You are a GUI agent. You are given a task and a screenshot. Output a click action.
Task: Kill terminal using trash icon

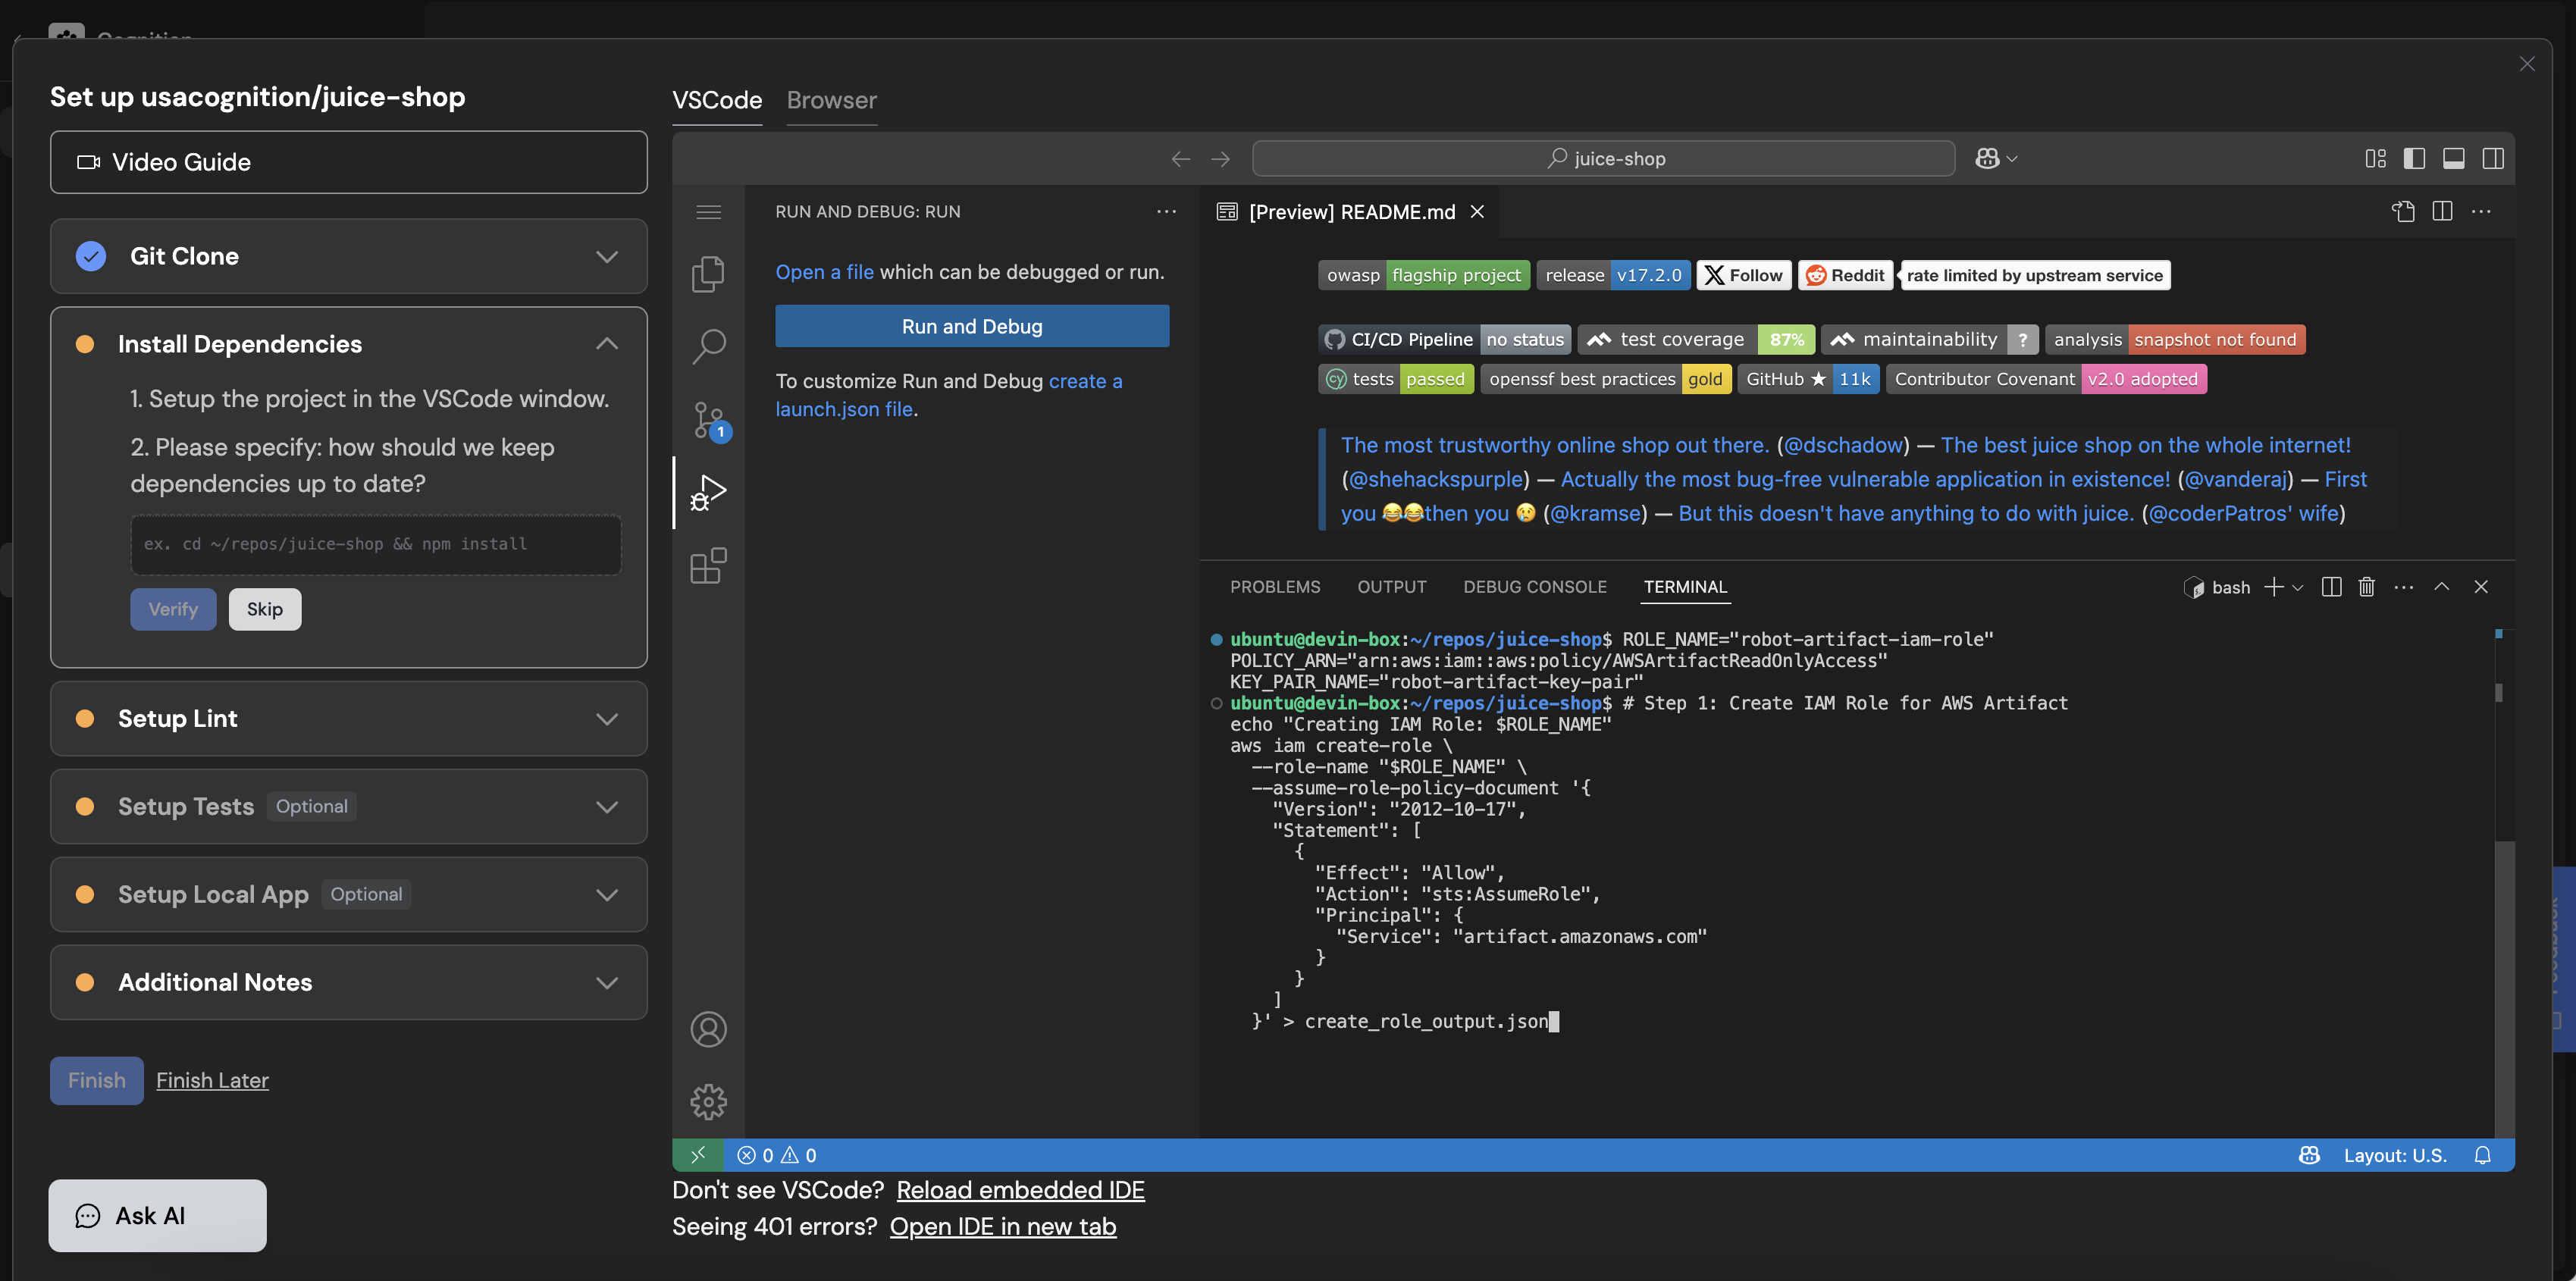point(2366,587)
